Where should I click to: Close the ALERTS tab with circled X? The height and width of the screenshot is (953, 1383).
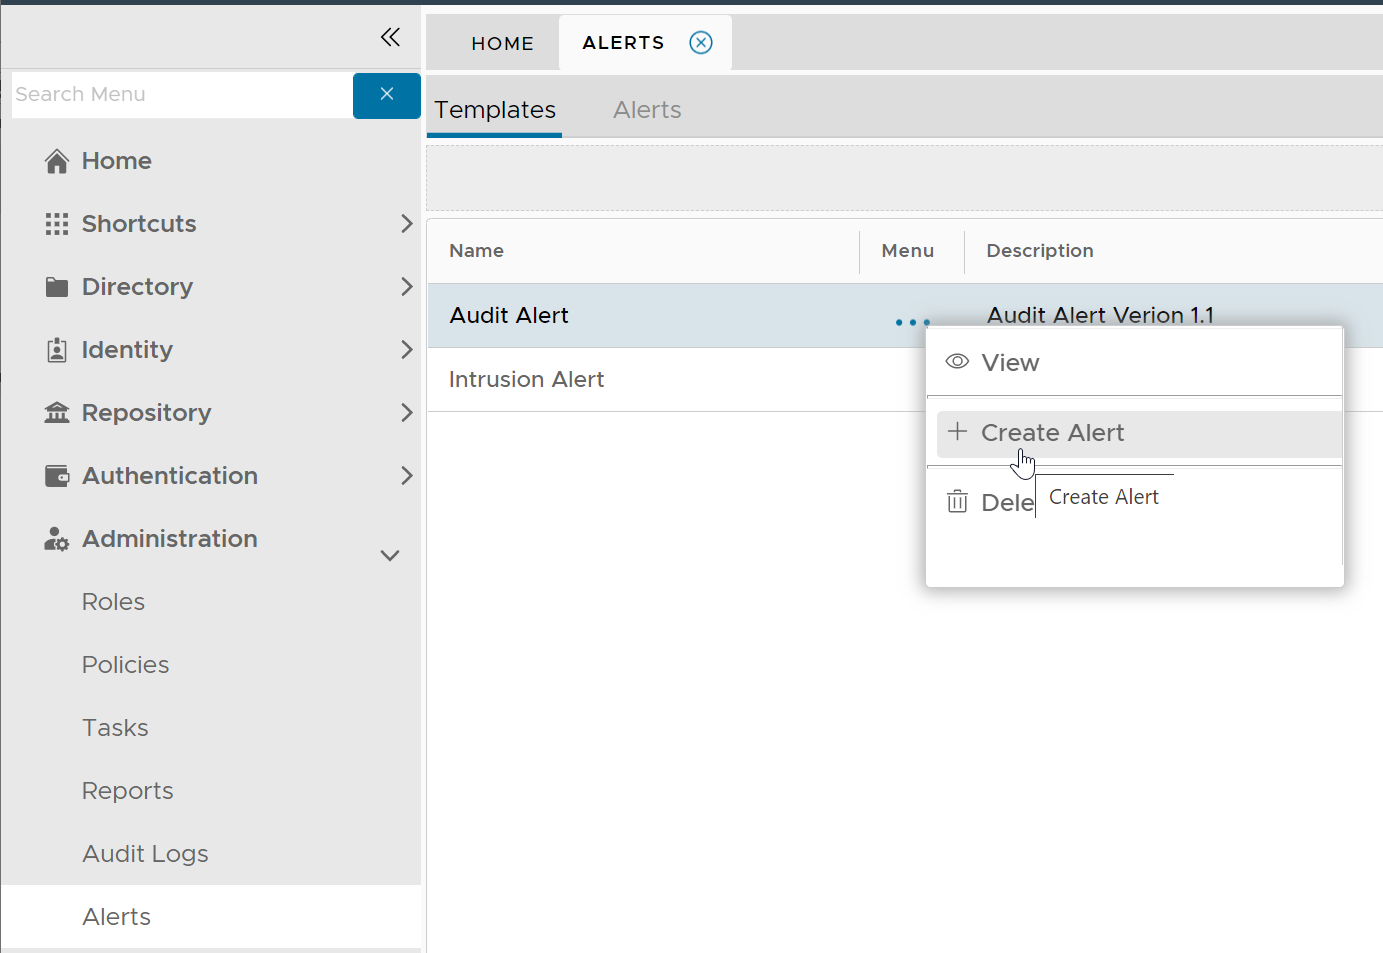(x=701, y=42)
